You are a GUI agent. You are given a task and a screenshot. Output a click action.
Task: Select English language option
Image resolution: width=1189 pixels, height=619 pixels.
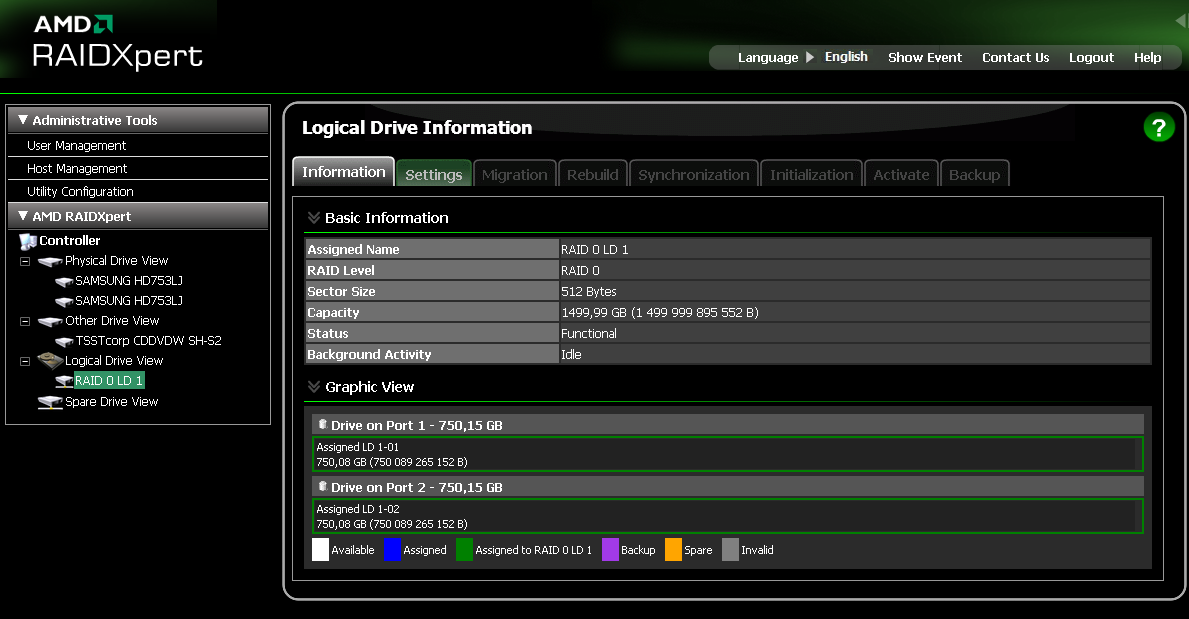[x=846, y=57]
